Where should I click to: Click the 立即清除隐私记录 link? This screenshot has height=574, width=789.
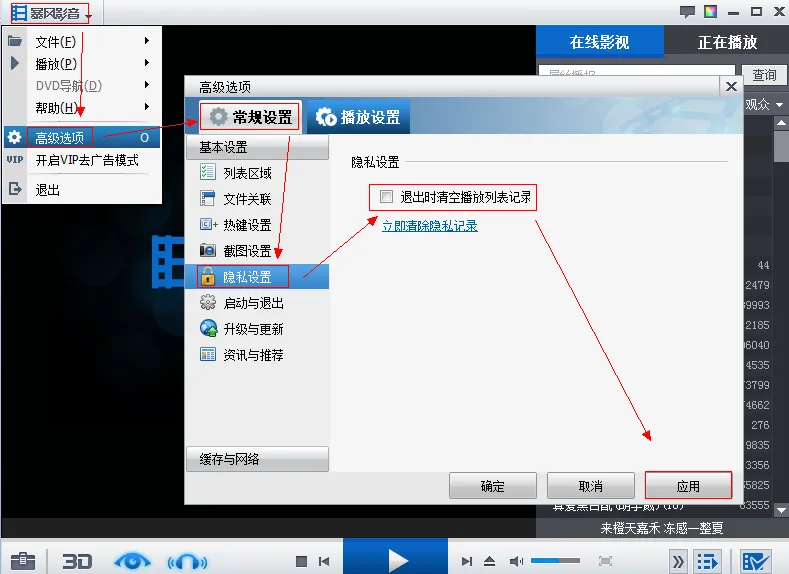[430, 226]
